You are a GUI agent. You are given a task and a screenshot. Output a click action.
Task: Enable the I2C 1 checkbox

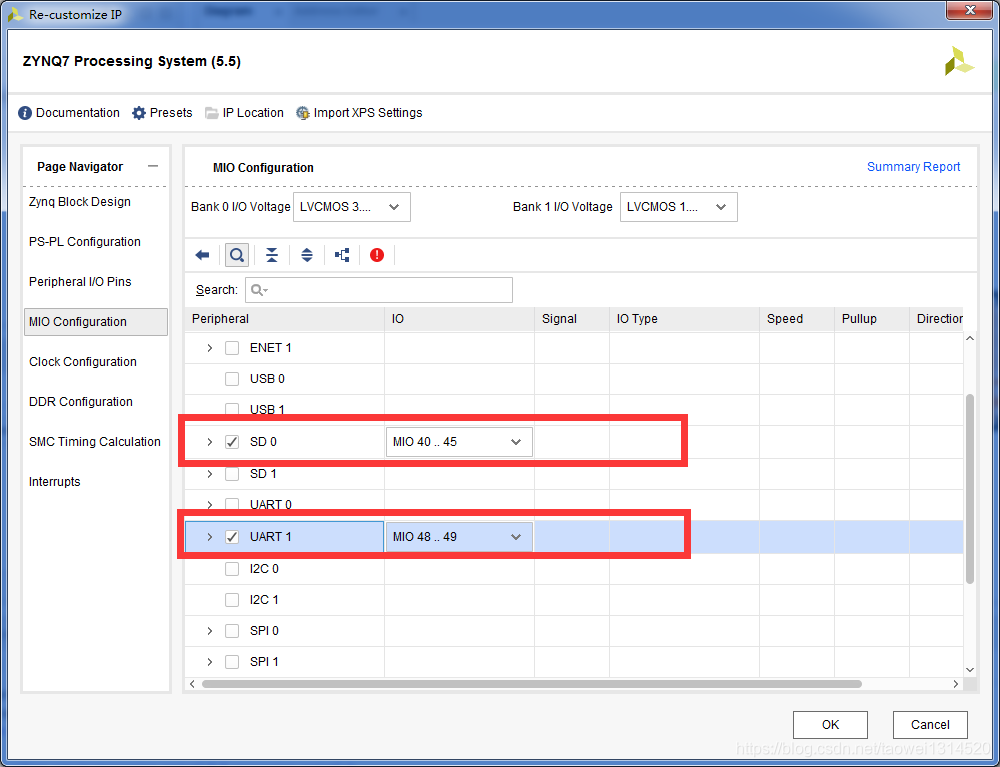[x=232, y=600]
